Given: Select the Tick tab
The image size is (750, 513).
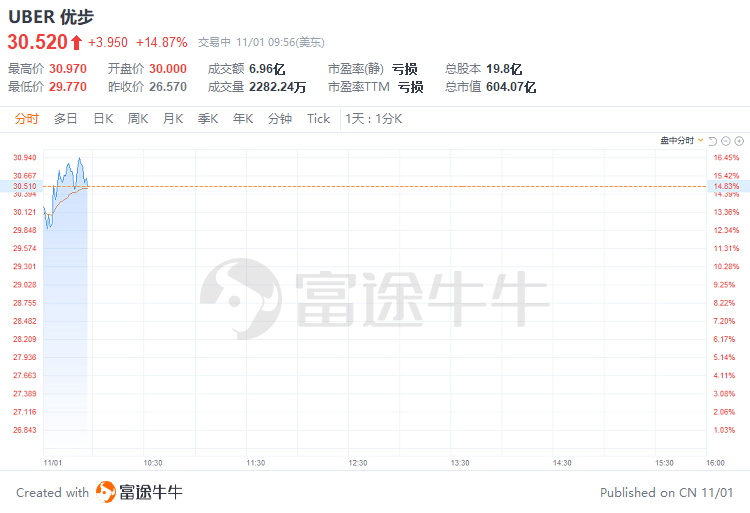Looking at the screenshot, I should [x=319, y=119].
